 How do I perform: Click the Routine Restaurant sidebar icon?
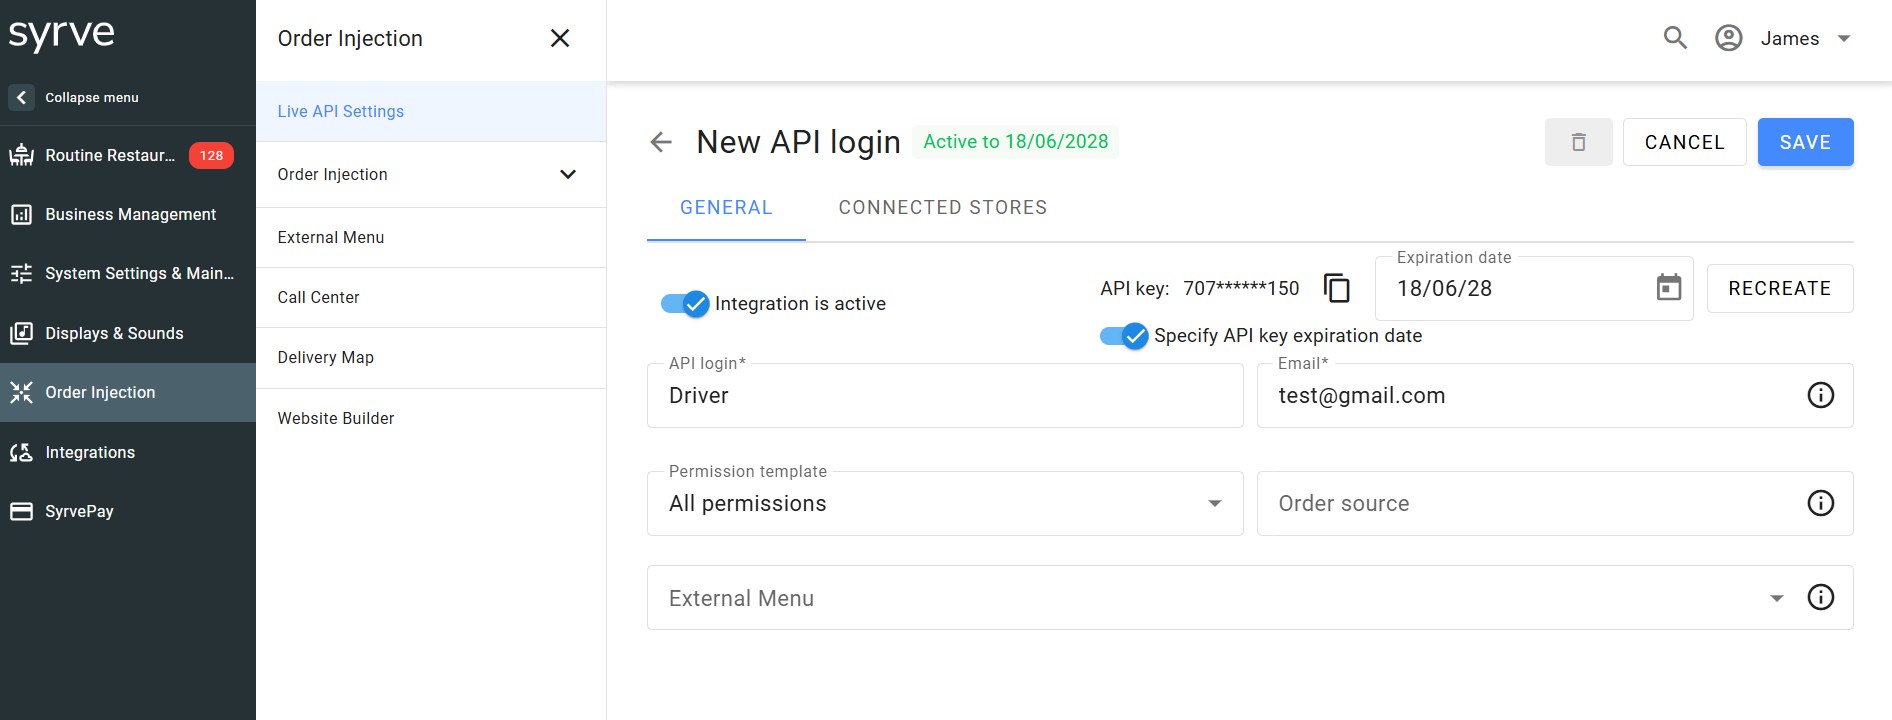pyautogui.click(x=21, y=155)
